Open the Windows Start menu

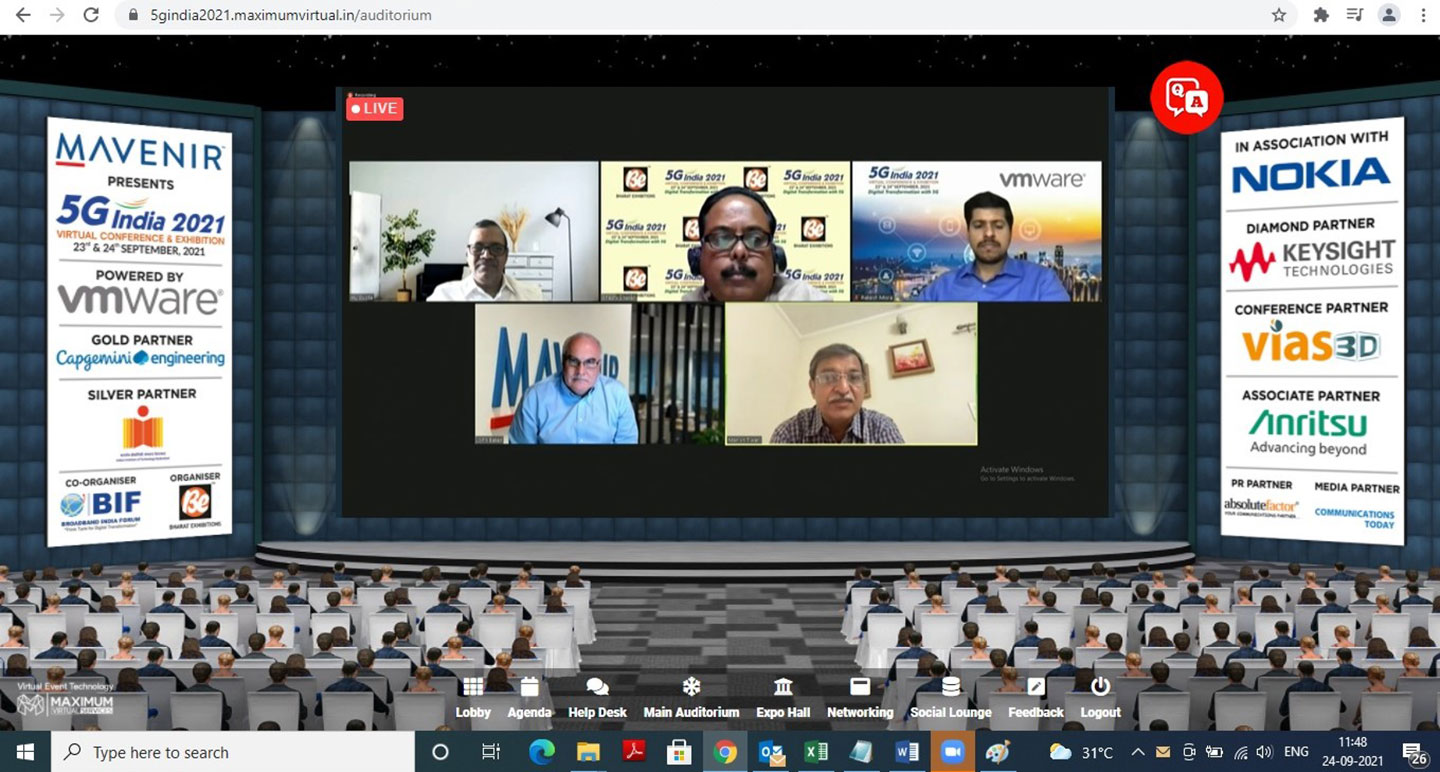point(24,752)
